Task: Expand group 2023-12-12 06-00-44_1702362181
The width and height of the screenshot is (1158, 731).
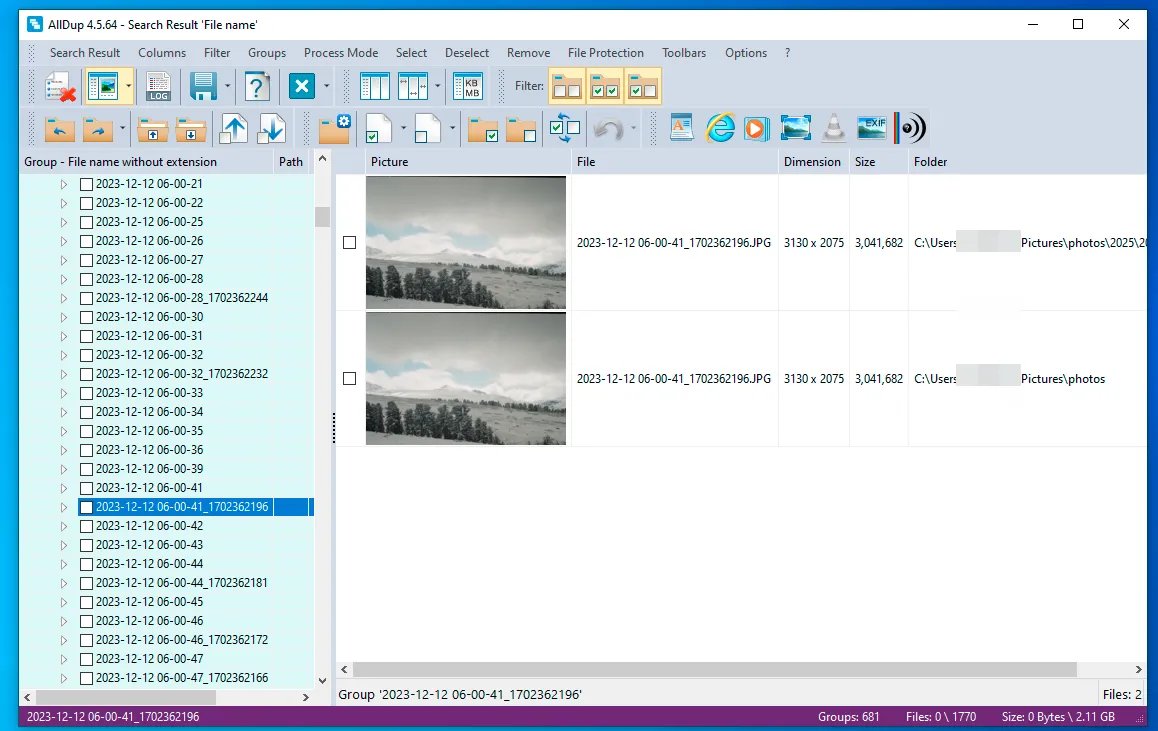Action: 63,583
